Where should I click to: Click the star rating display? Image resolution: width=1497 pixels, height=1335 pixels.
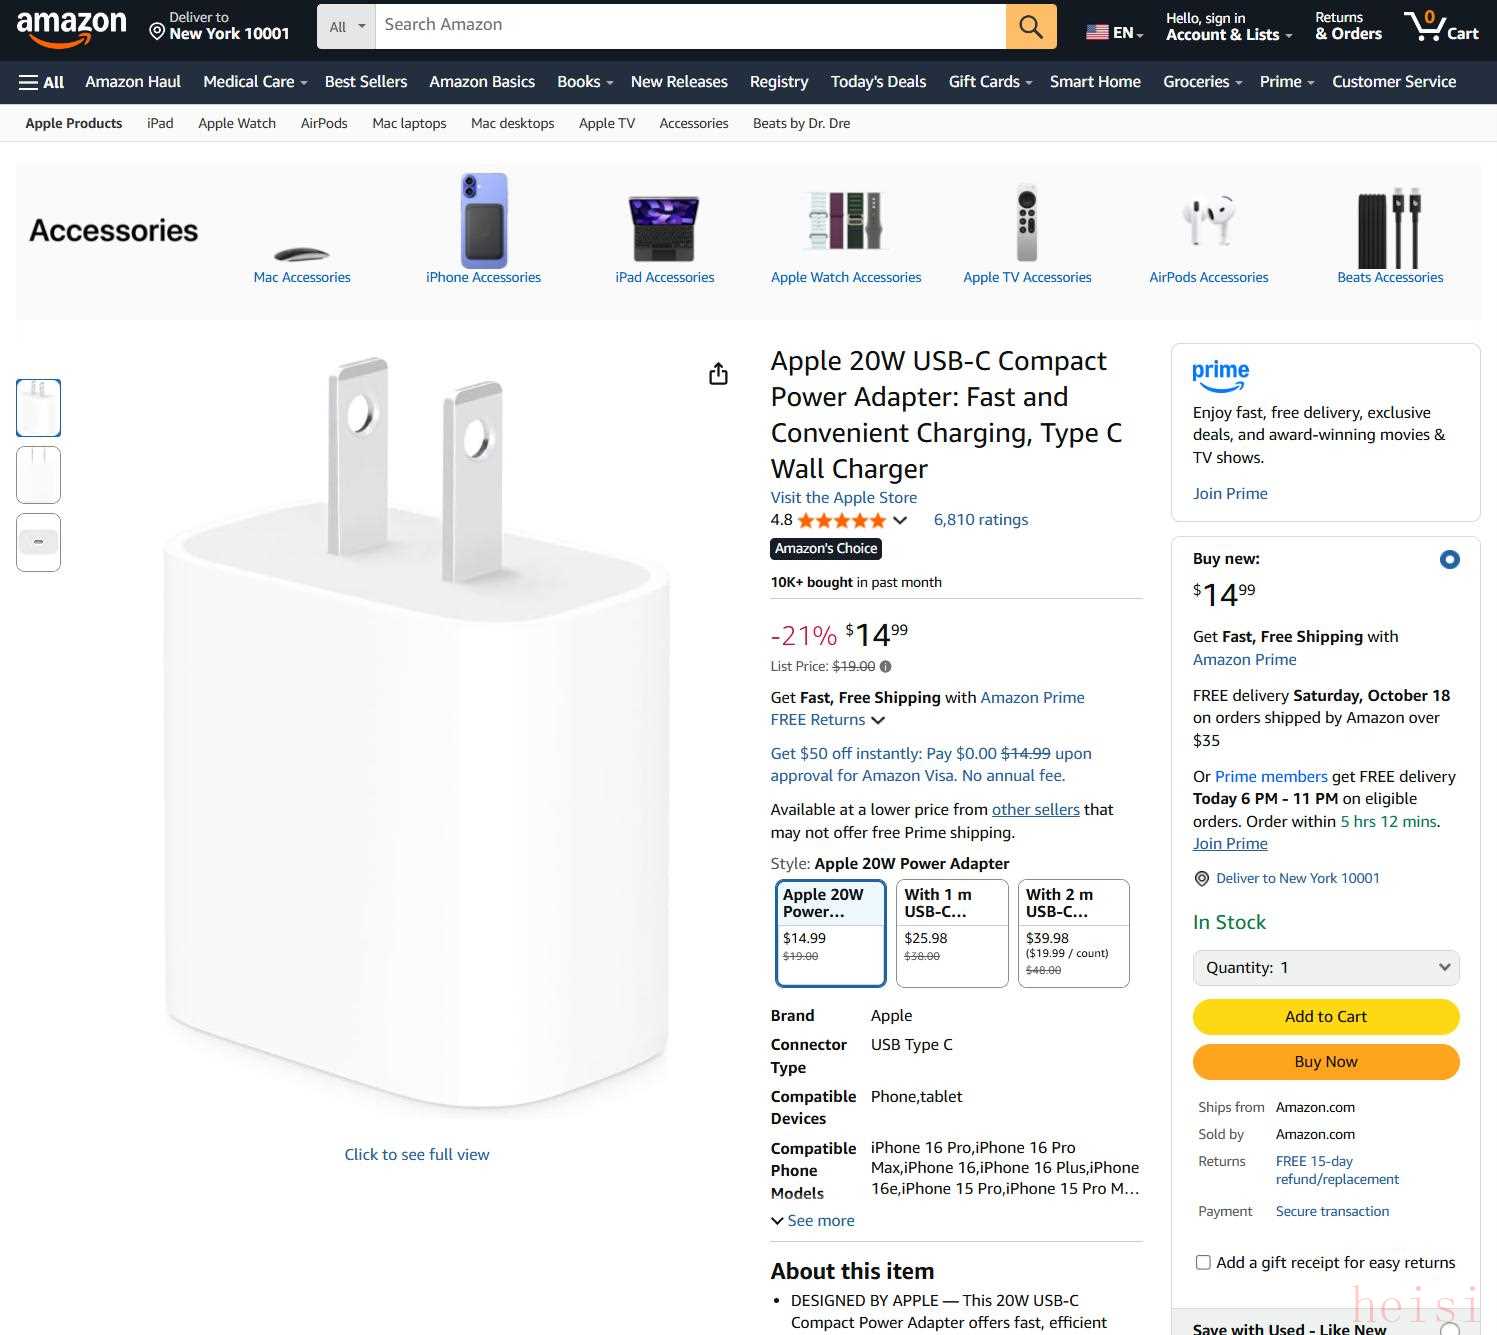(x=841, y=520)
